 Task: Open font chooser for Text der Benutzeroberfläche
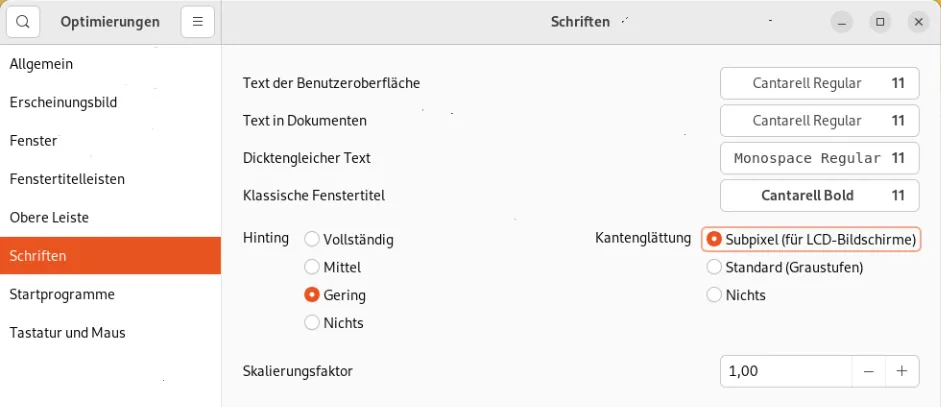[x=819, y=83]
